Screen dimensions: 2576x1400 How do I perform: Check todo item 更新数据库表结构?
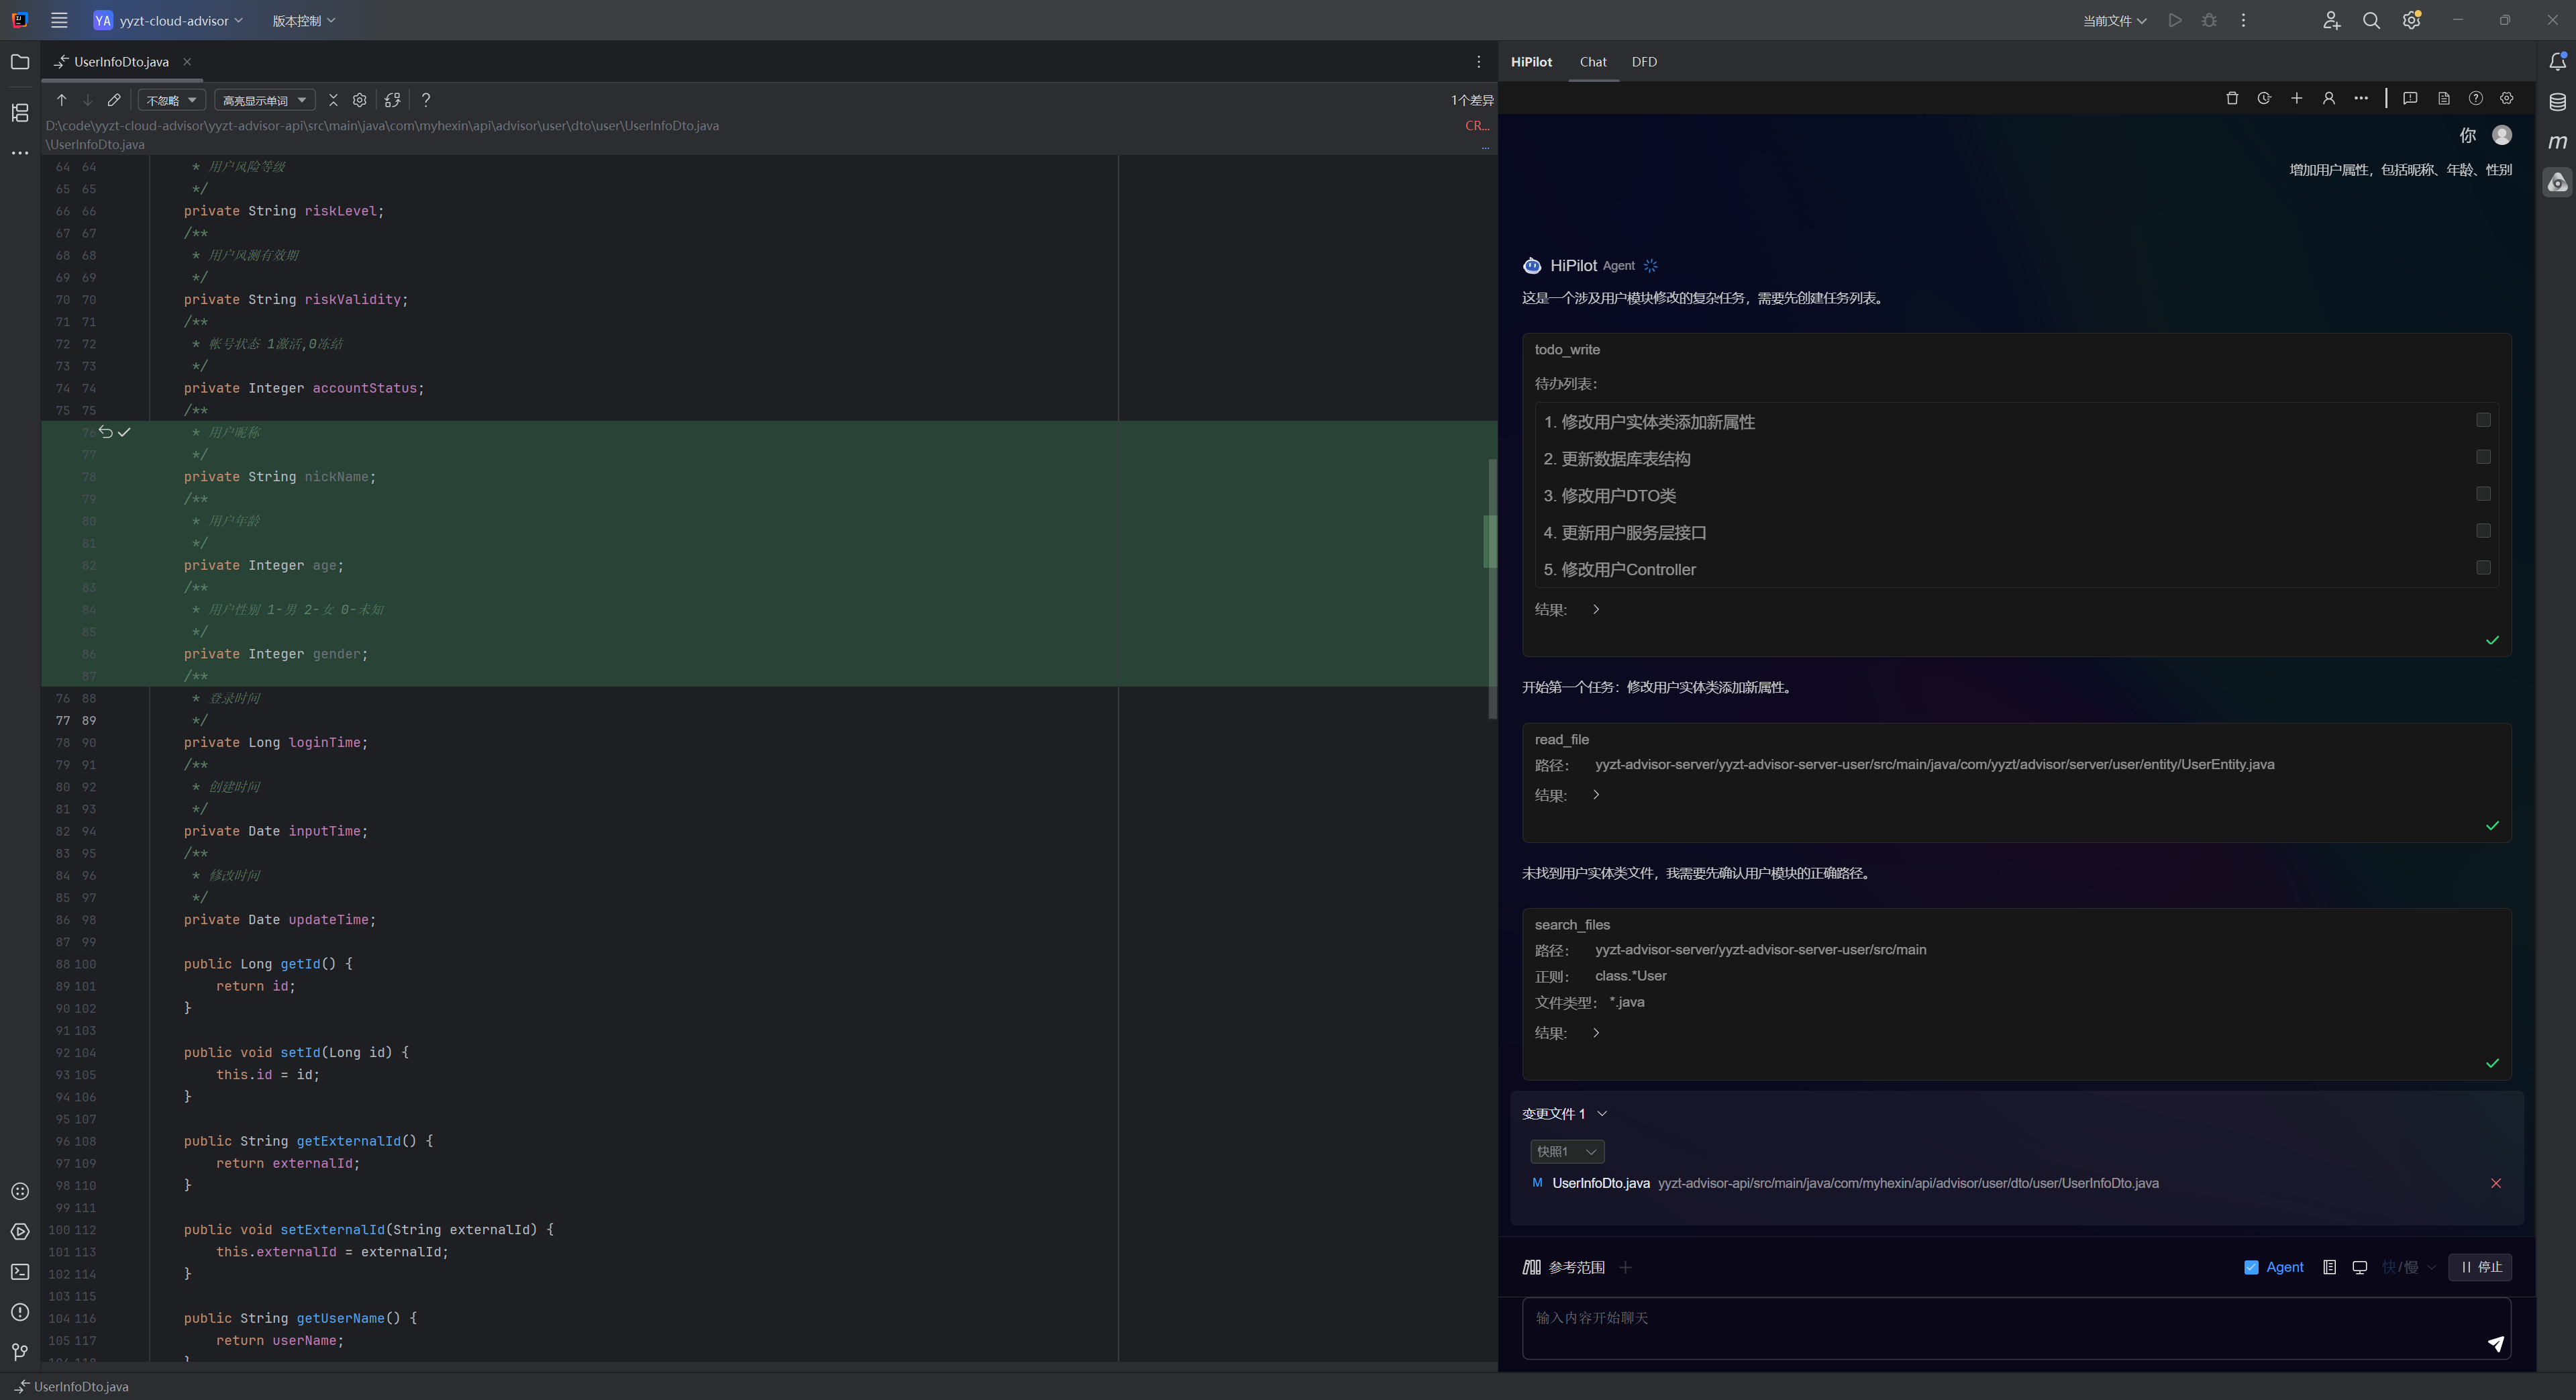(2483, 457)
